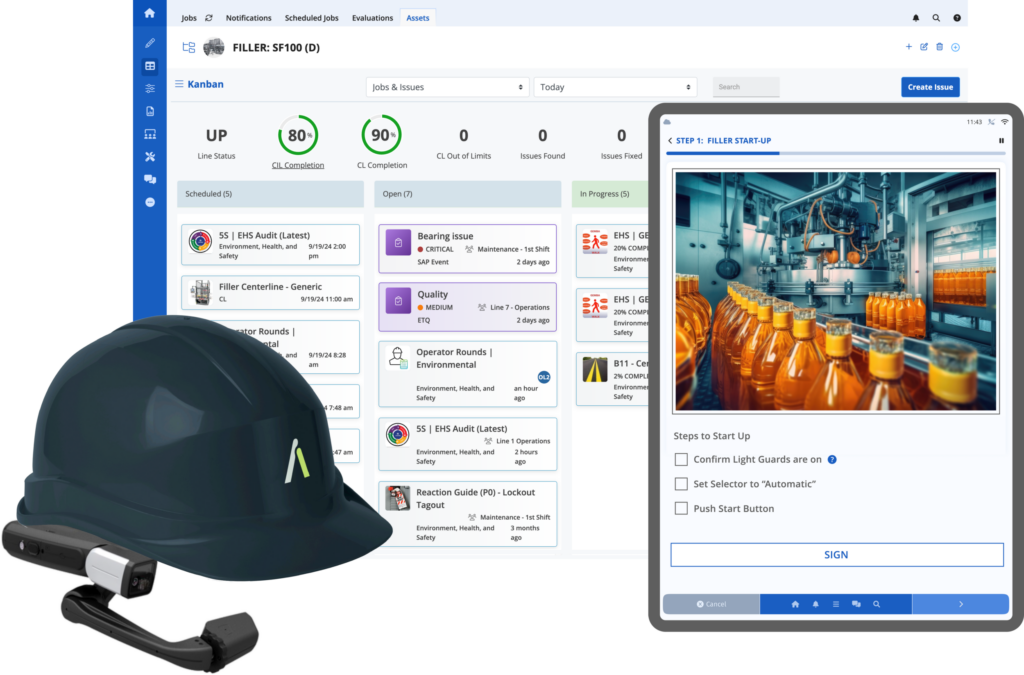Click the Search input field
Image resolution: width=1024 pixels, height=675 pixels.
point(746,87)
